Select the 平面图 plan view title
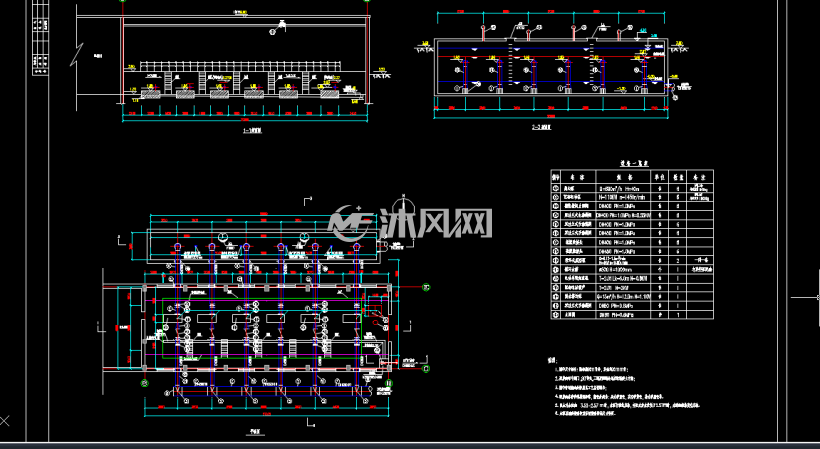Image resolution: width=820 pixels, height=449 pixels. point(255,432)
